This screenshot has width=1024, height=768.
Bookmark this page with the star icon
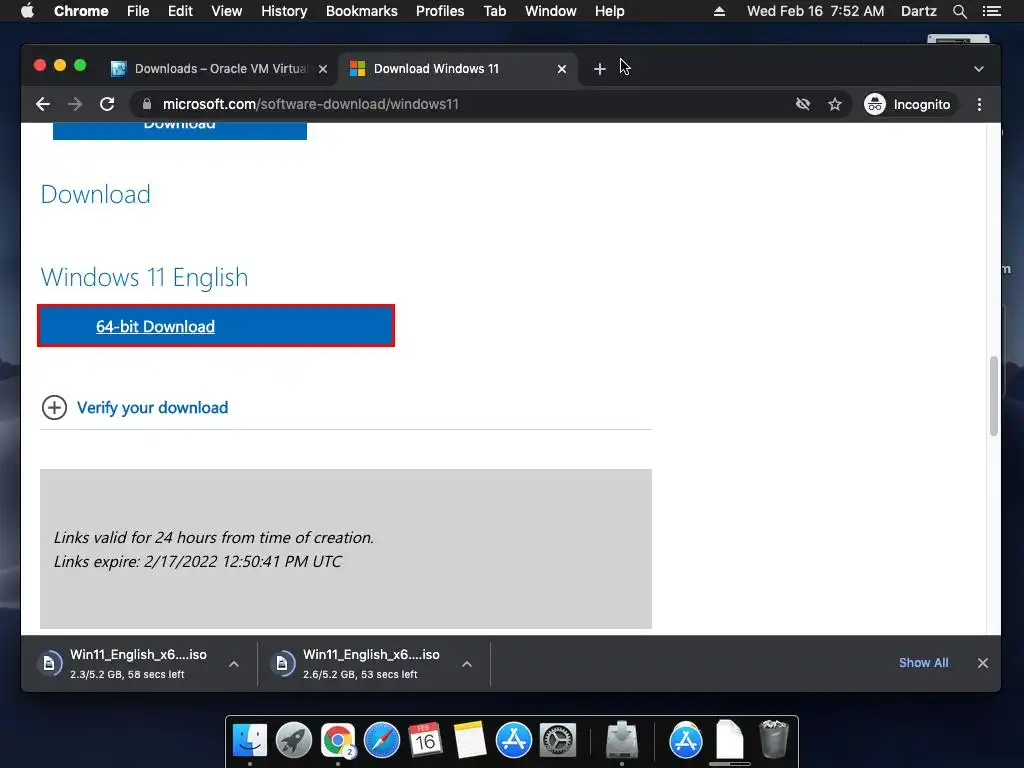pyautogui.click(x=835, y=104)
